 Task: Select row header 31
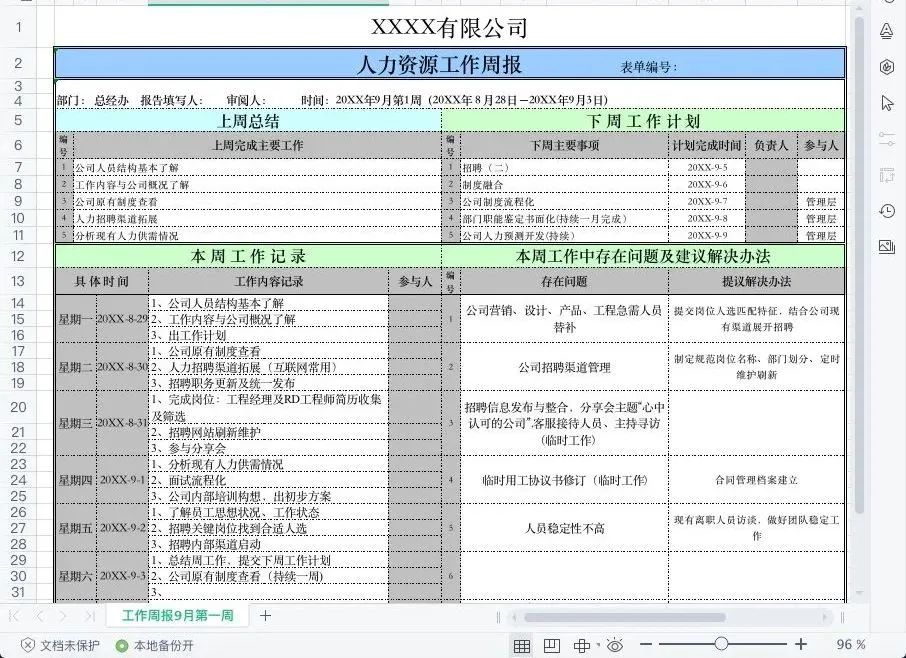(x=18, y=592)
